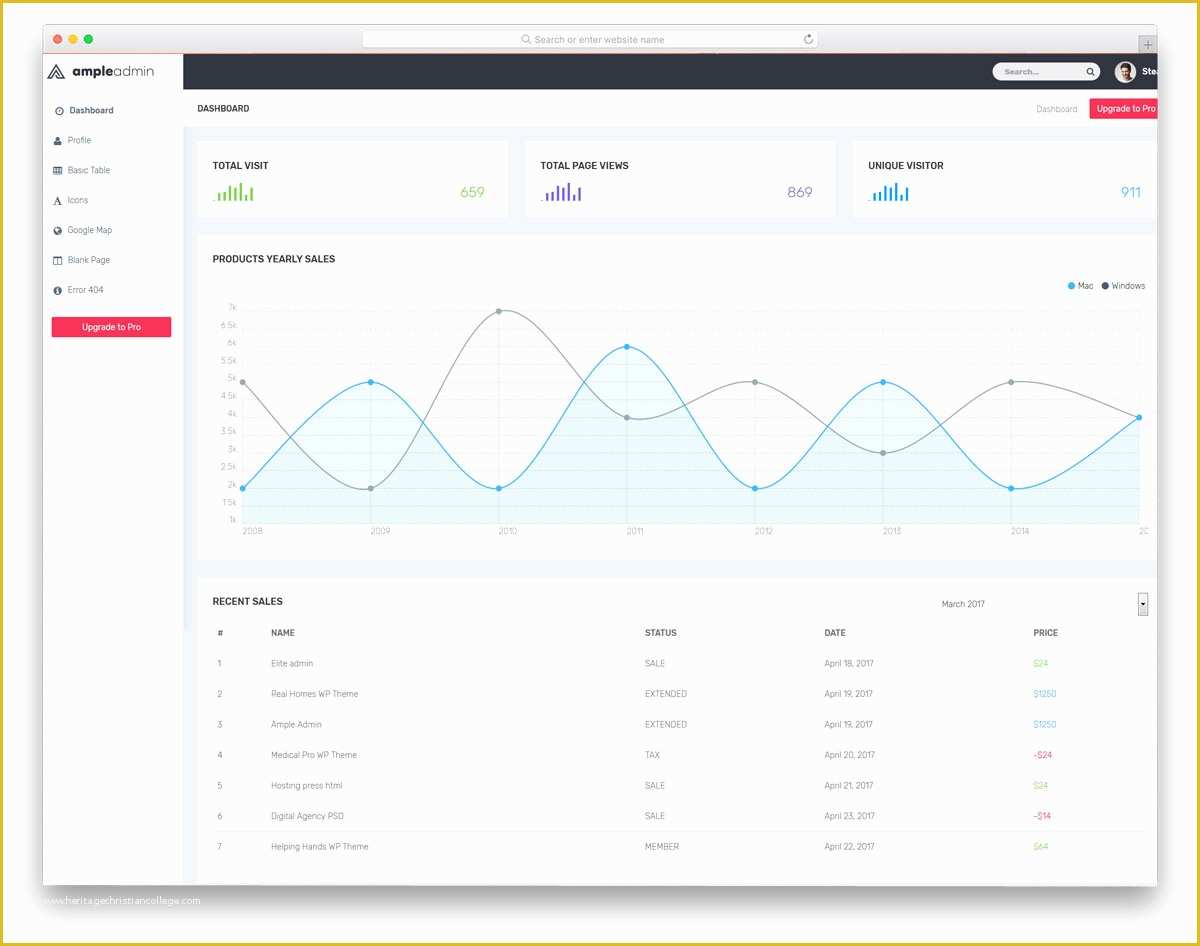The height and width of the screenshot is (946, 1200).
Task: Click the 911 unique visitor value
Action: pos(1131,192)
